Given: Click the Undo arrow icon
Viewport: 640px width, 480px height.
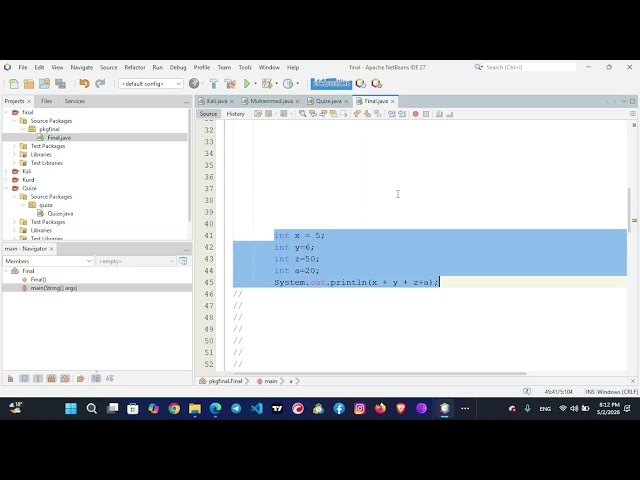Looking at the screenshot, I should tap(84, 84).
